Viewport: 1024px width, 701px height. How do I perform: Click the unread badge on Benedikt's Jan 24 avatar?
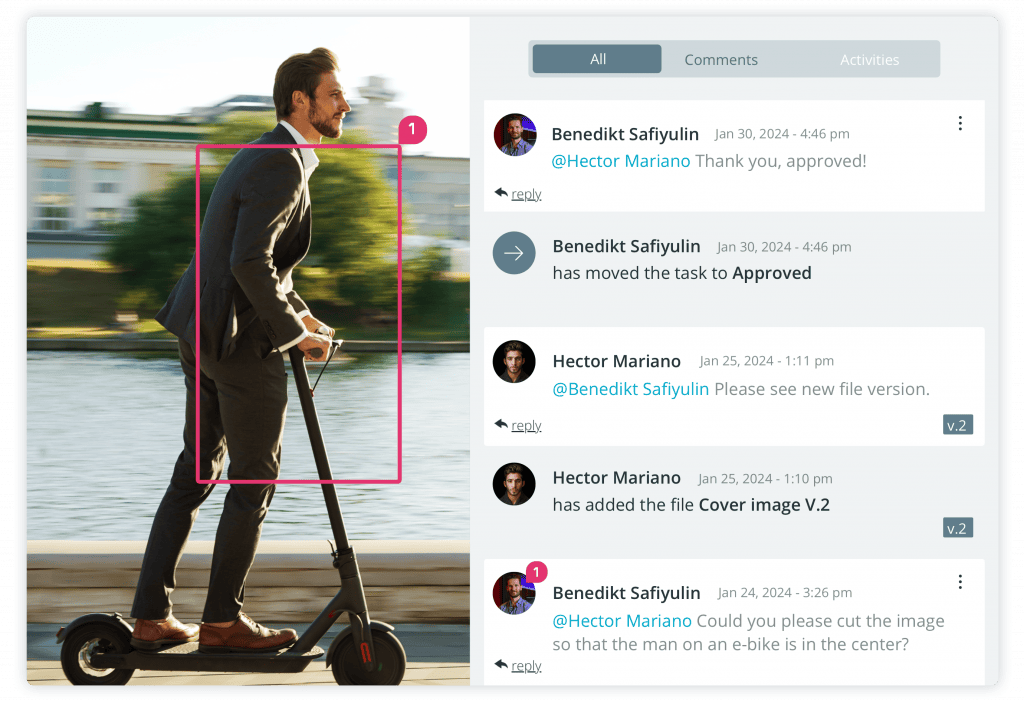tap(536, 572)
